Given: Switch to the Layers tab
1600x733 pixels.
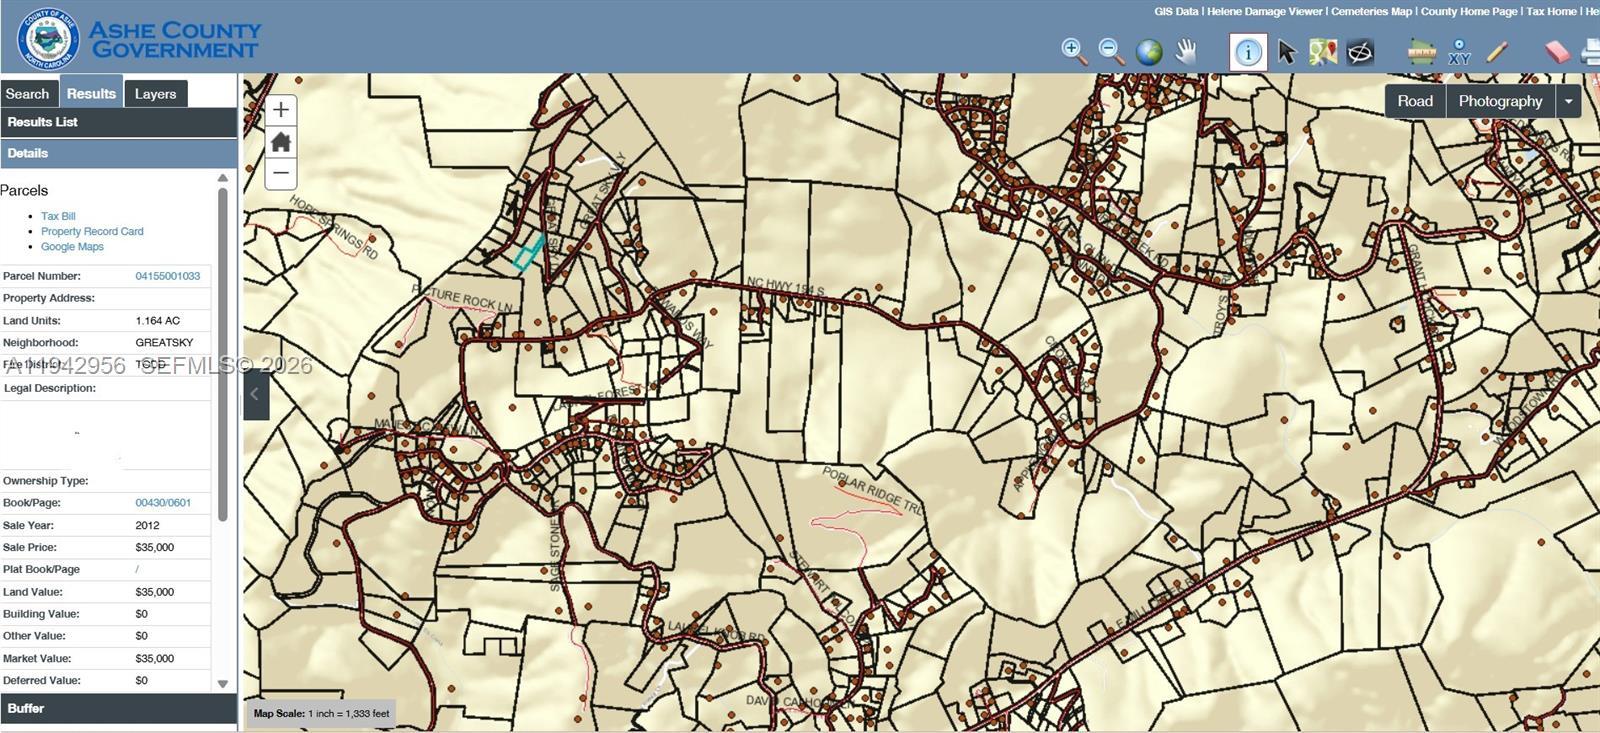Looking at the screenshot, I should (155, 94).
